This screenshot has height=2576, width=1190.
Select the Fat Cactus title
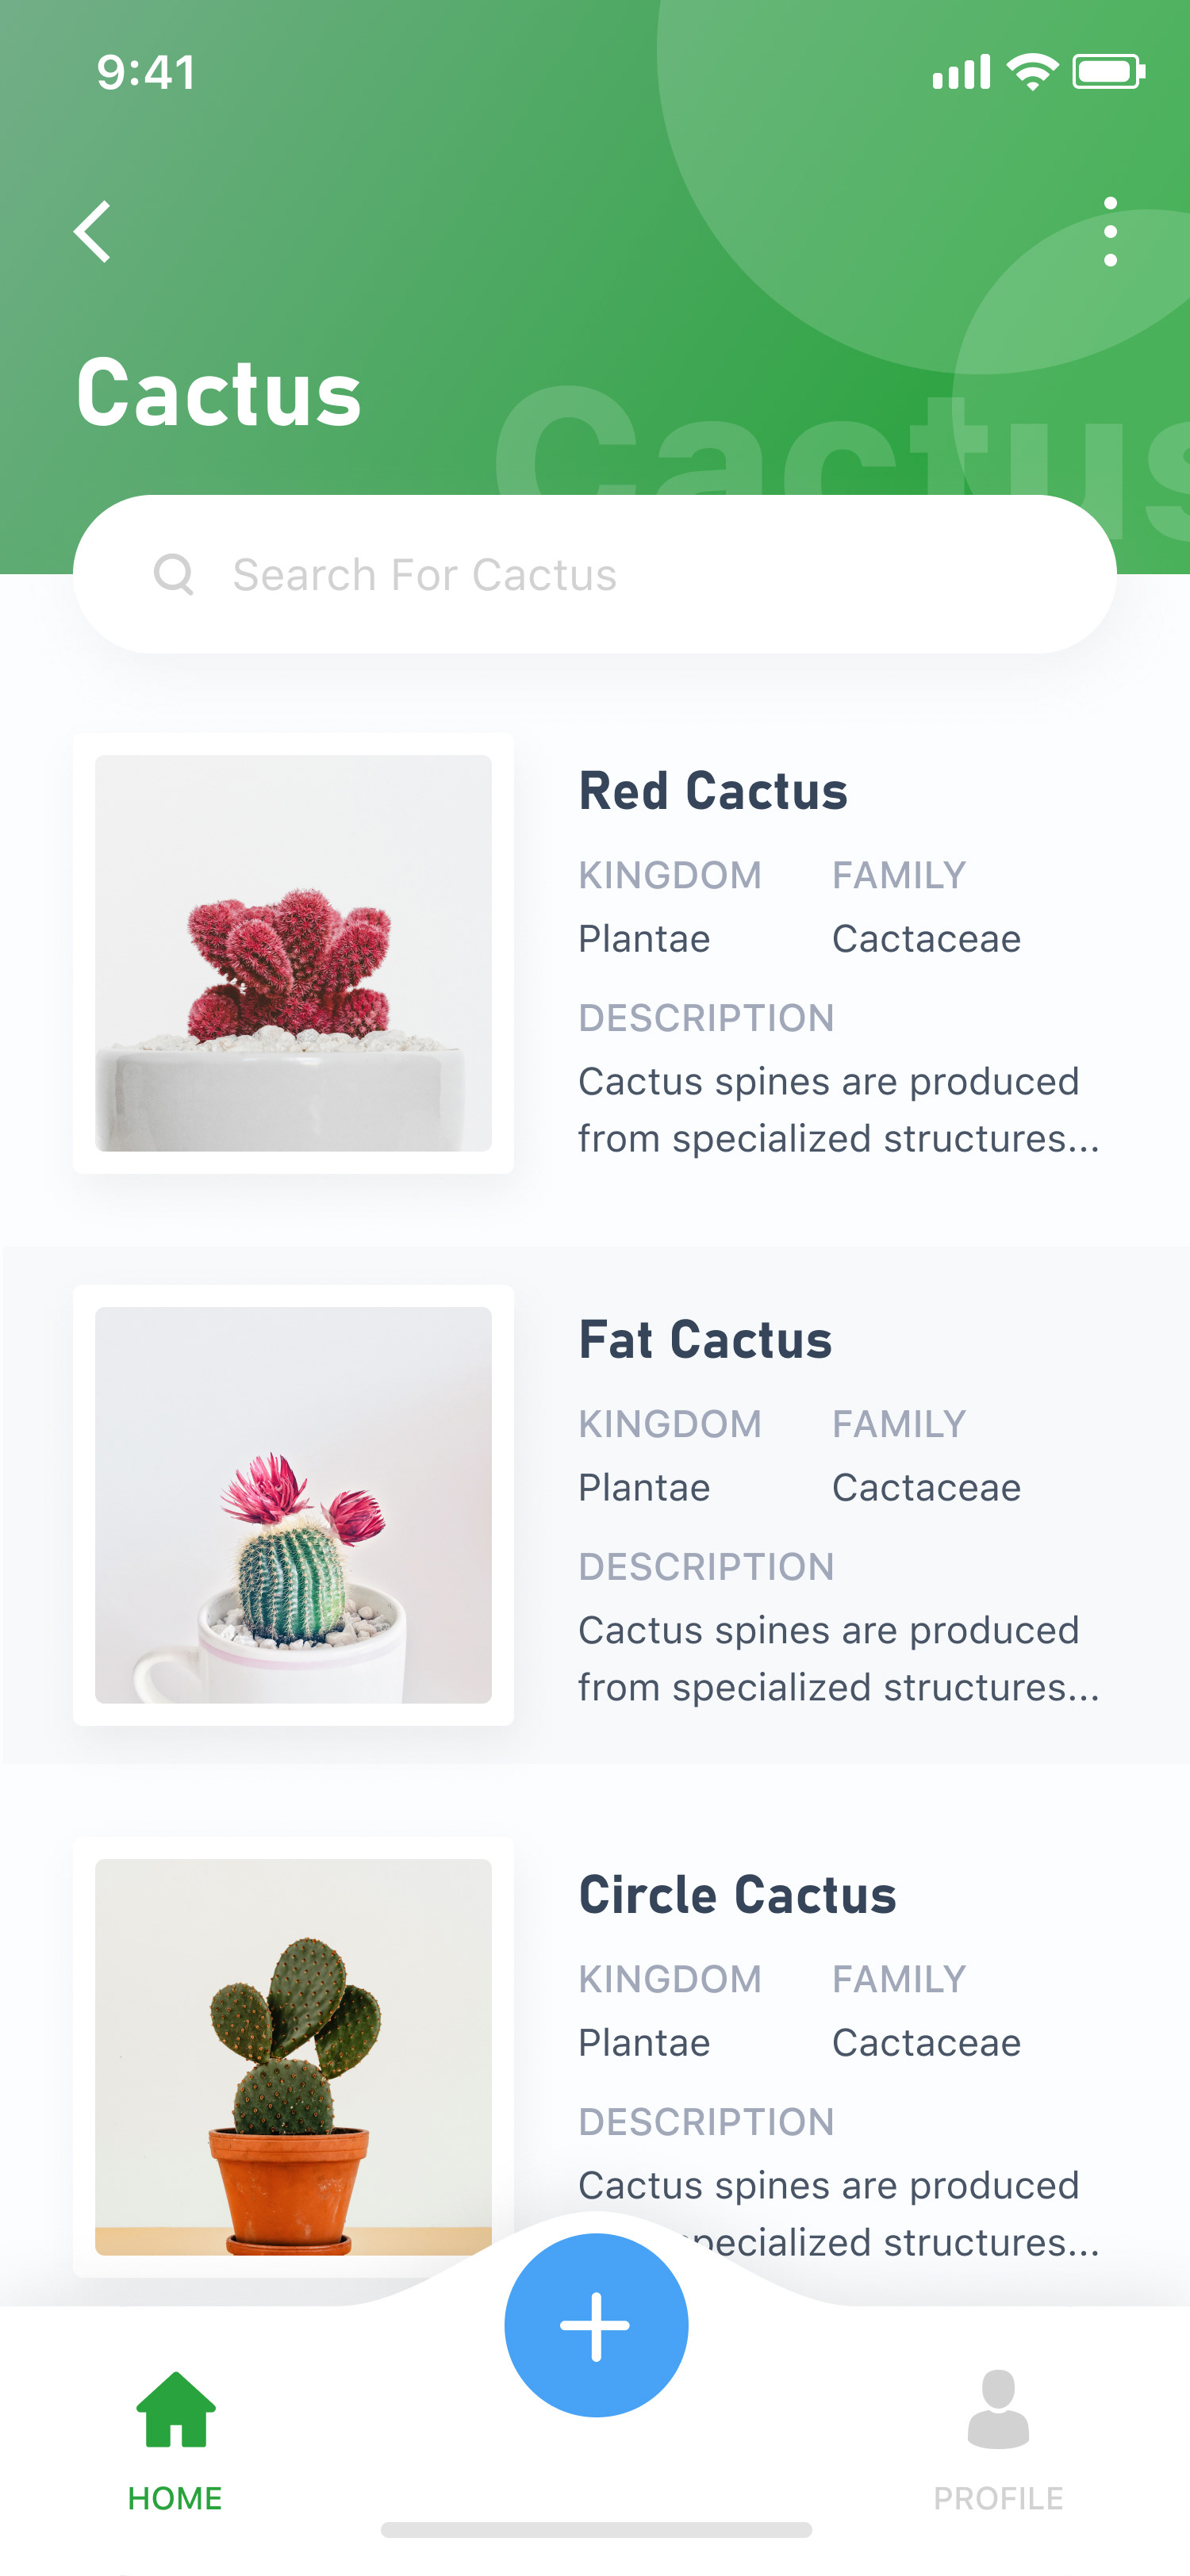[x=705, y=1340]
